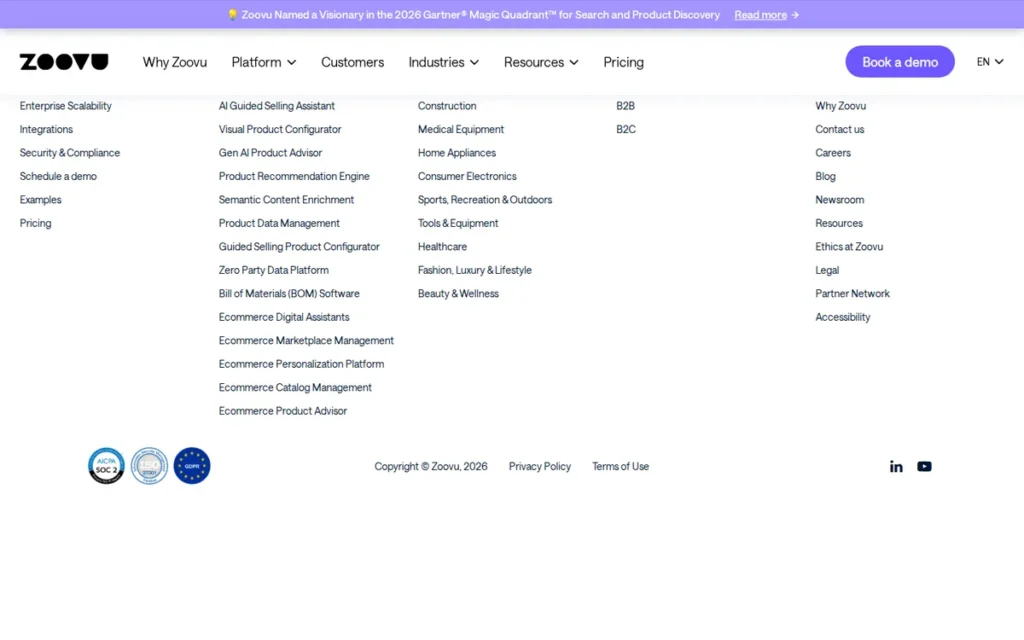Open Gen AI Product Advisor link
Screen dimensions: 1024x640
point(270,153)
